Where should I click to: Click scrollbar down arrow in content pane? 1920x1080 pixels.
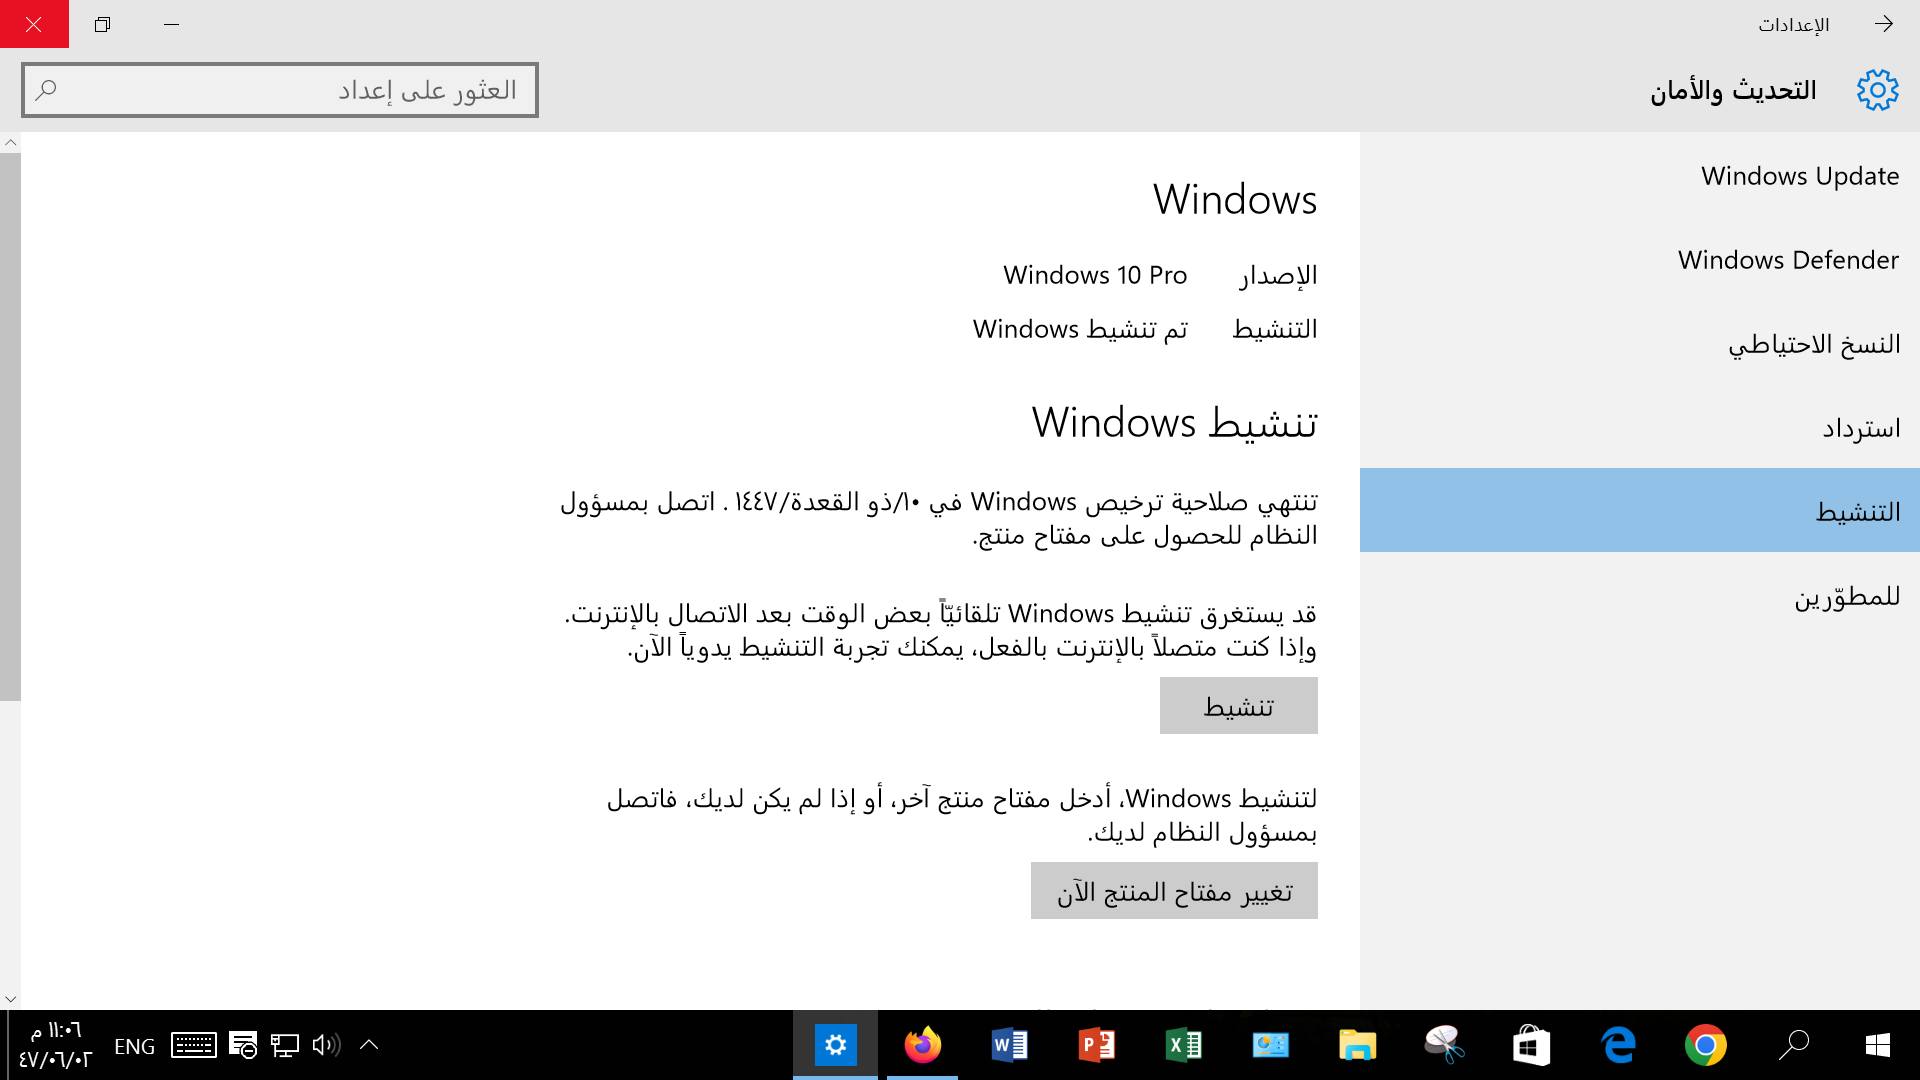[x=10, y=998]
